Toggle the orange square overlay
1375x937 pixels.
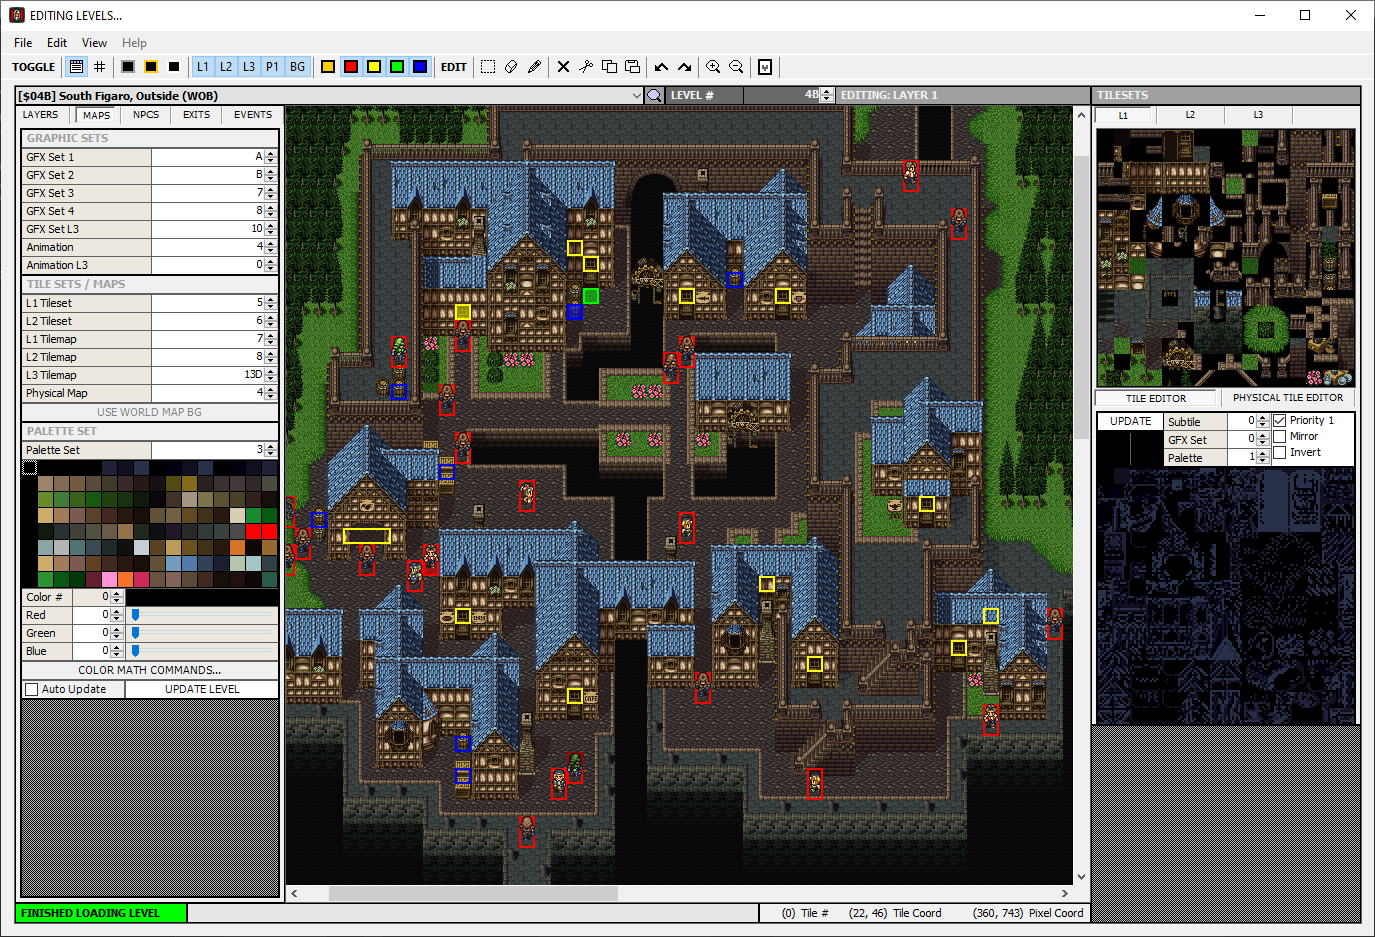tap(328, 67)
